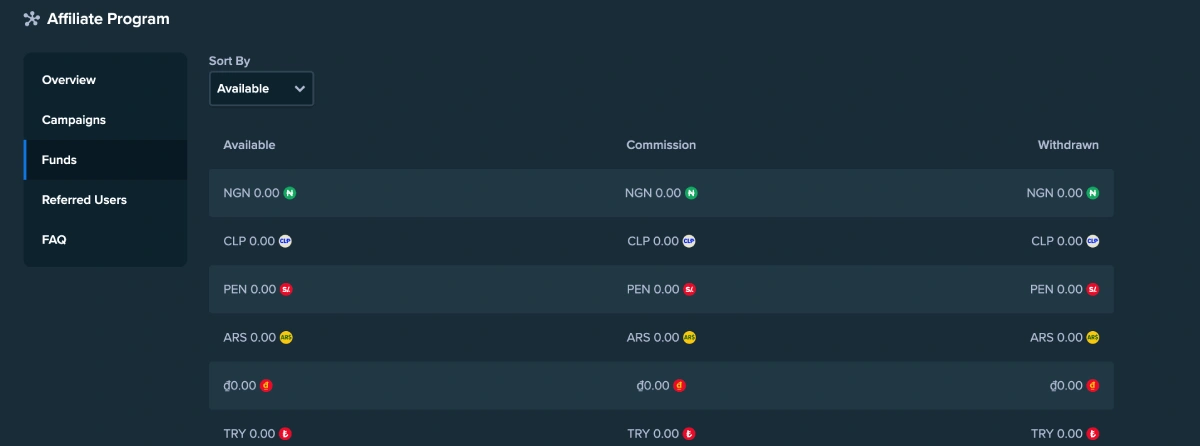Open the Overview tab in sidebar
This screenshot has height=446, width=1200.
coord(69,80)
